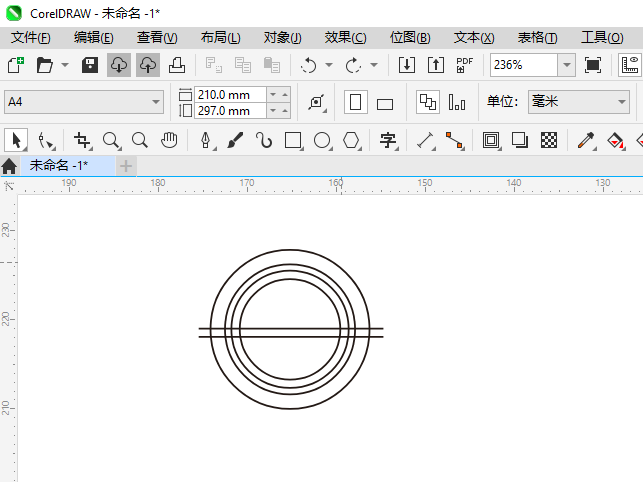Select the Crop tool
The width and height of the screenshot is (643, 482).
pyautogui.click(x=82, y=140)
